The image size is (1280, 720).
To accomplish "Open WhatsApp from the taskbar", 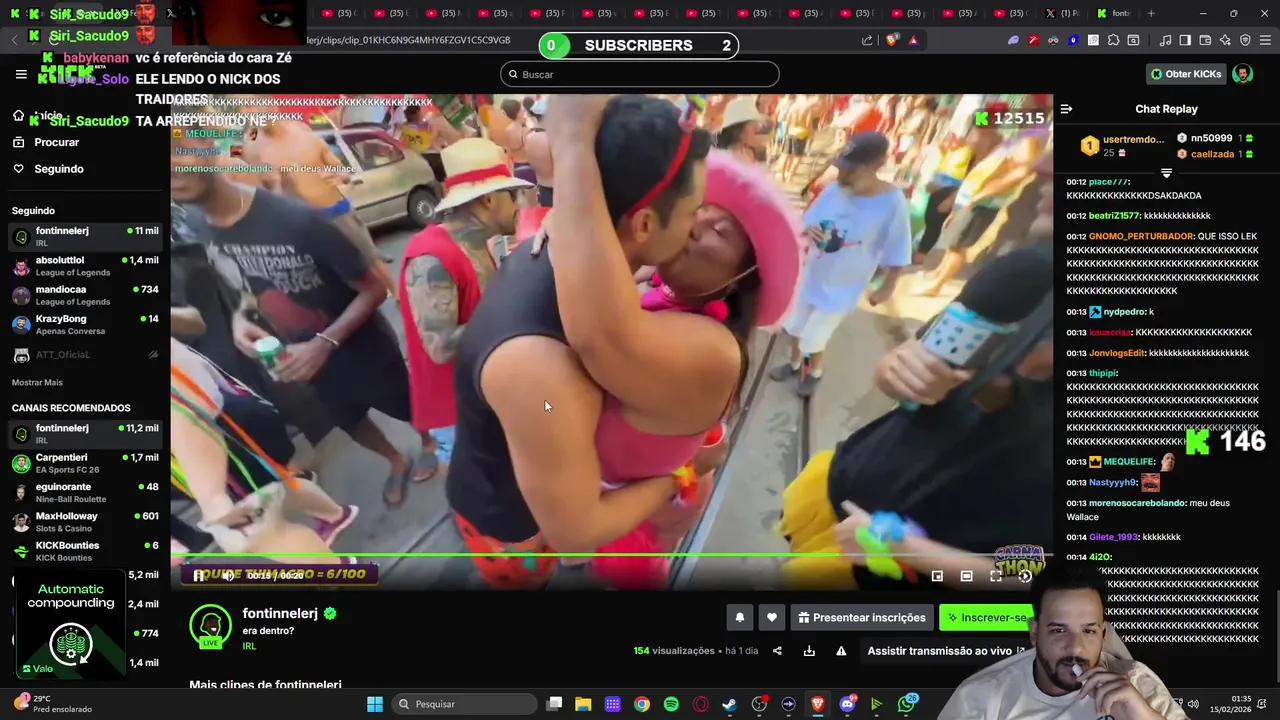I will 907,704.
